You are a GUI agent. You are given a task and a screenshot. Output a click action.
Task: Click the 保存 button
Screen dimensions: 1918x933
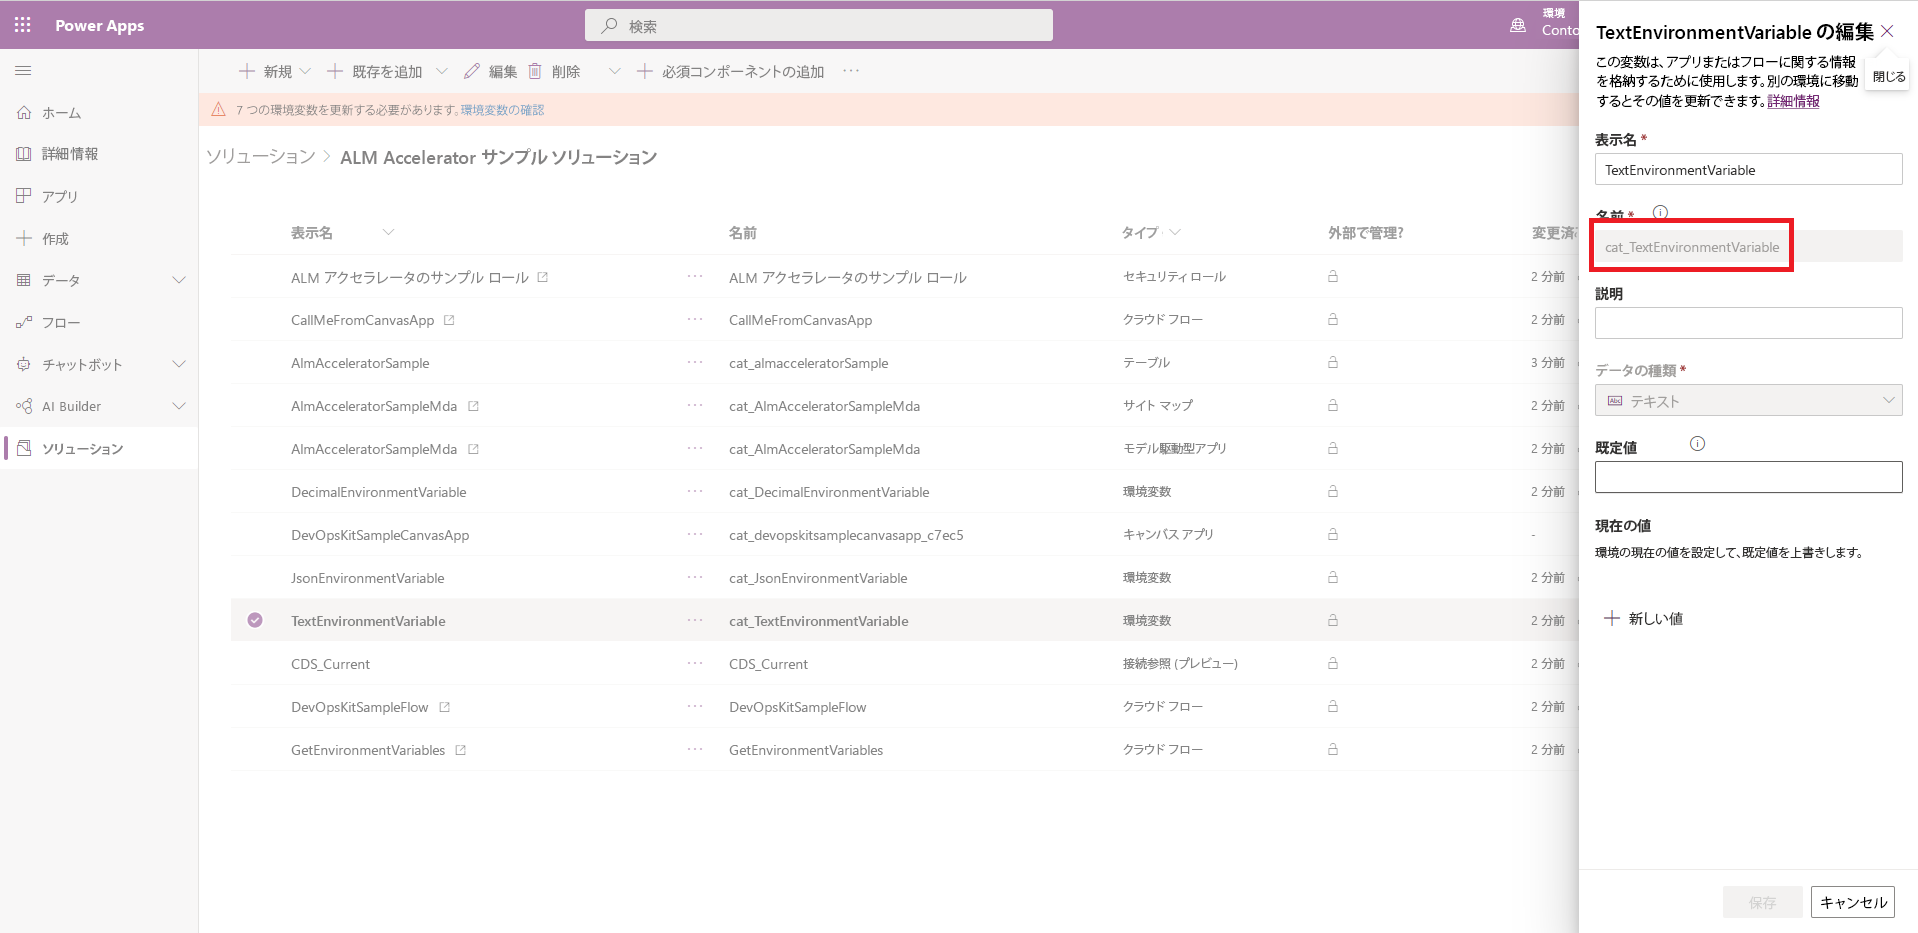click(x=1762, y=902)
